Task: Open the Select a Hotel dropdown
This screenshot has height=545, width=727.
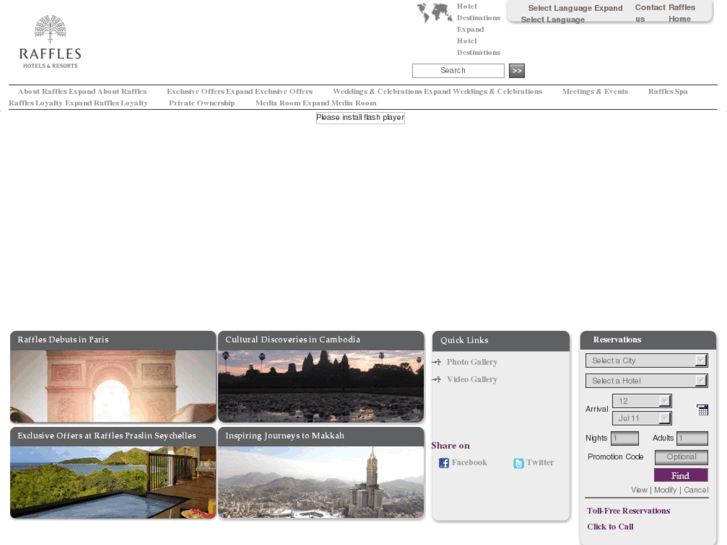Action: (646, 381)
